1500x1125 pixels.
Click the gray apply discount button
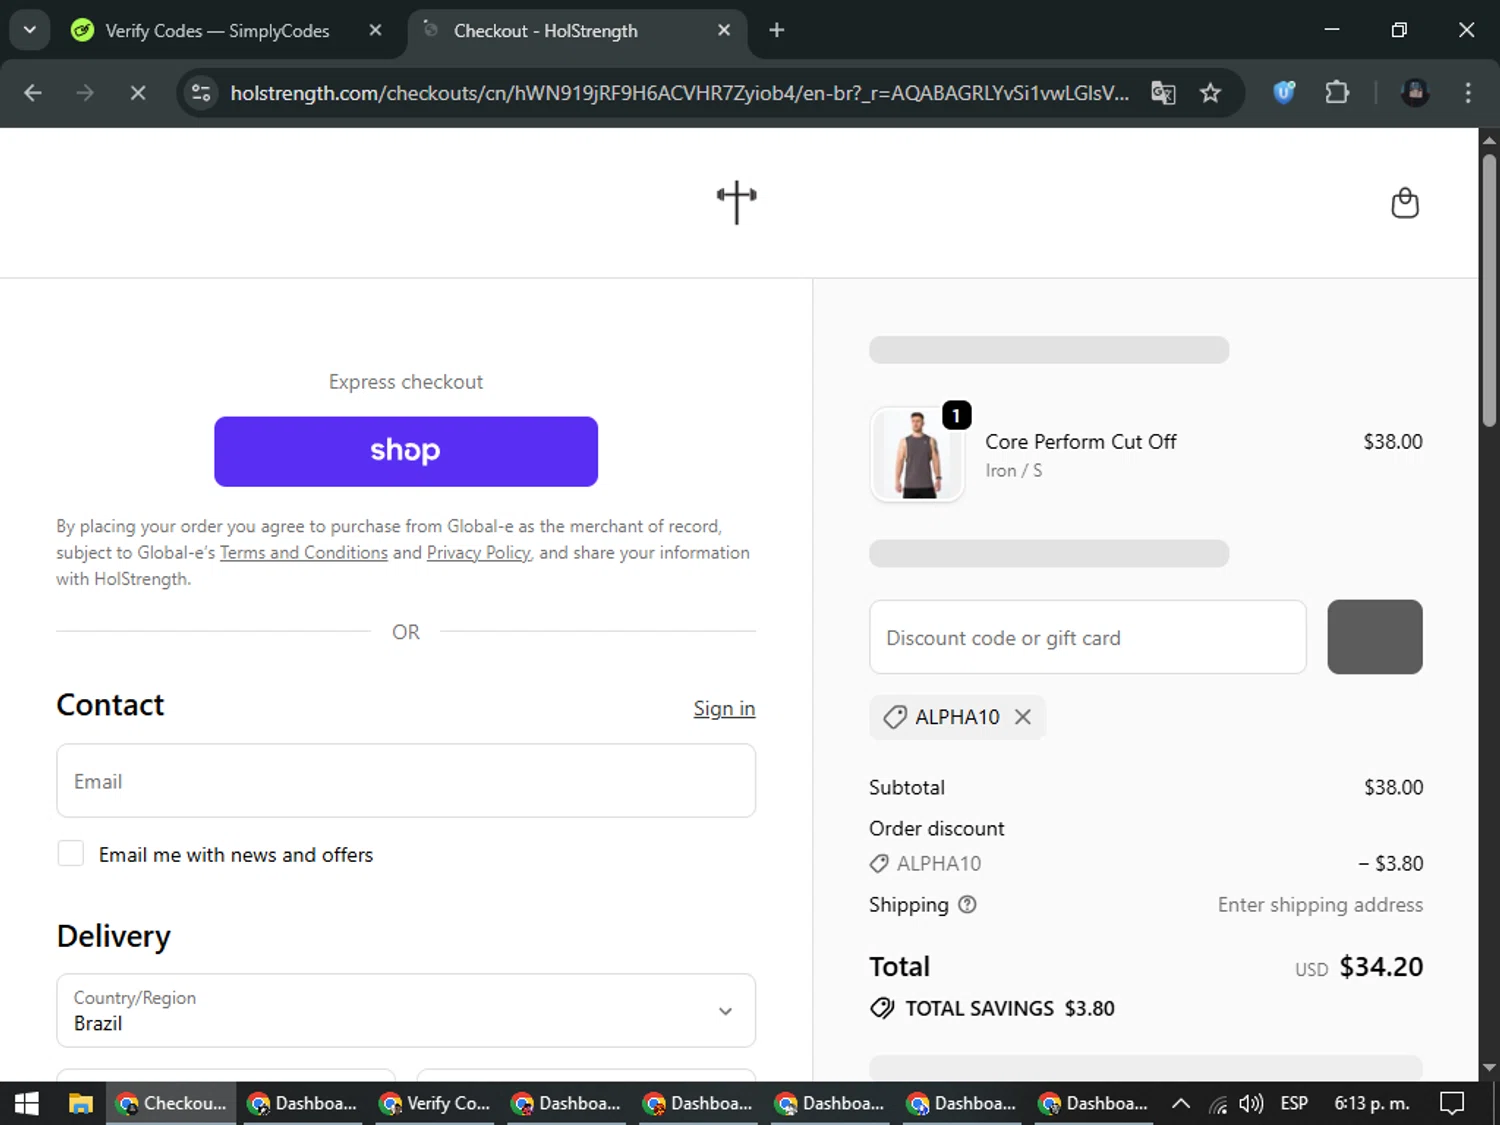pyautogui.click(x=1375, y=638)
